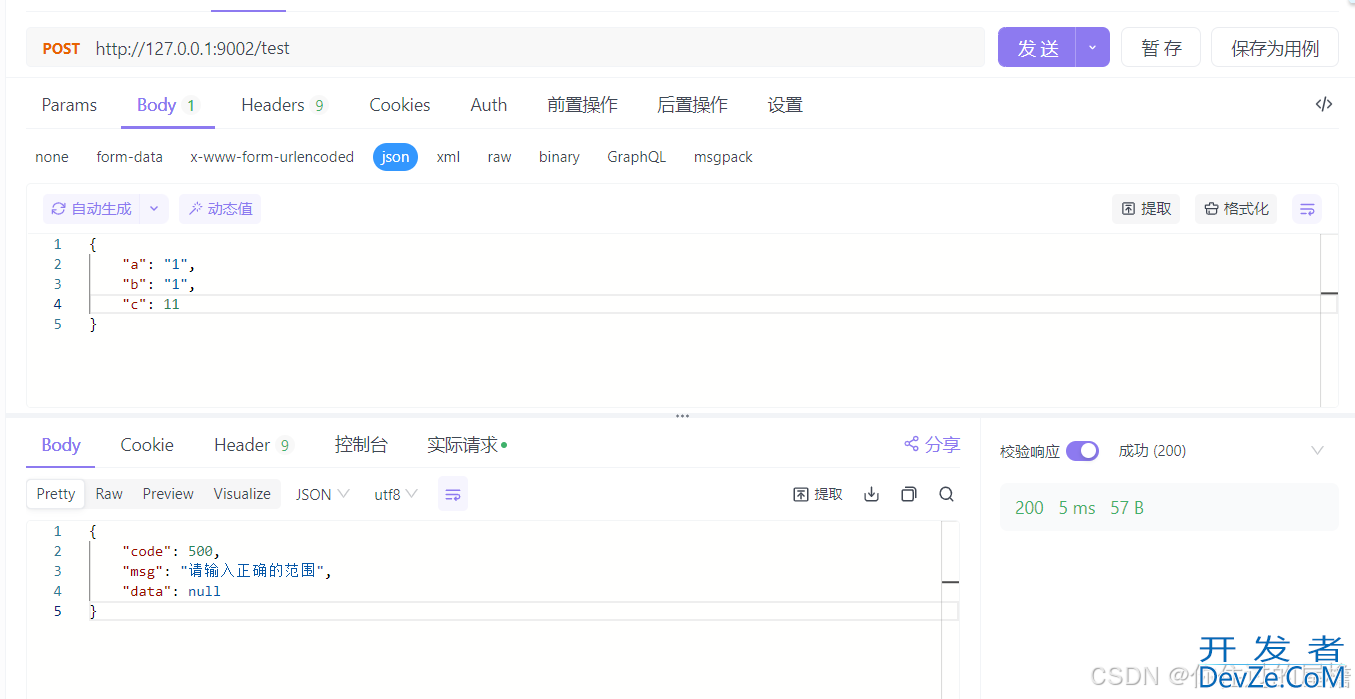Click the 动态值 dynamic value button

click(x=220, y=209)
